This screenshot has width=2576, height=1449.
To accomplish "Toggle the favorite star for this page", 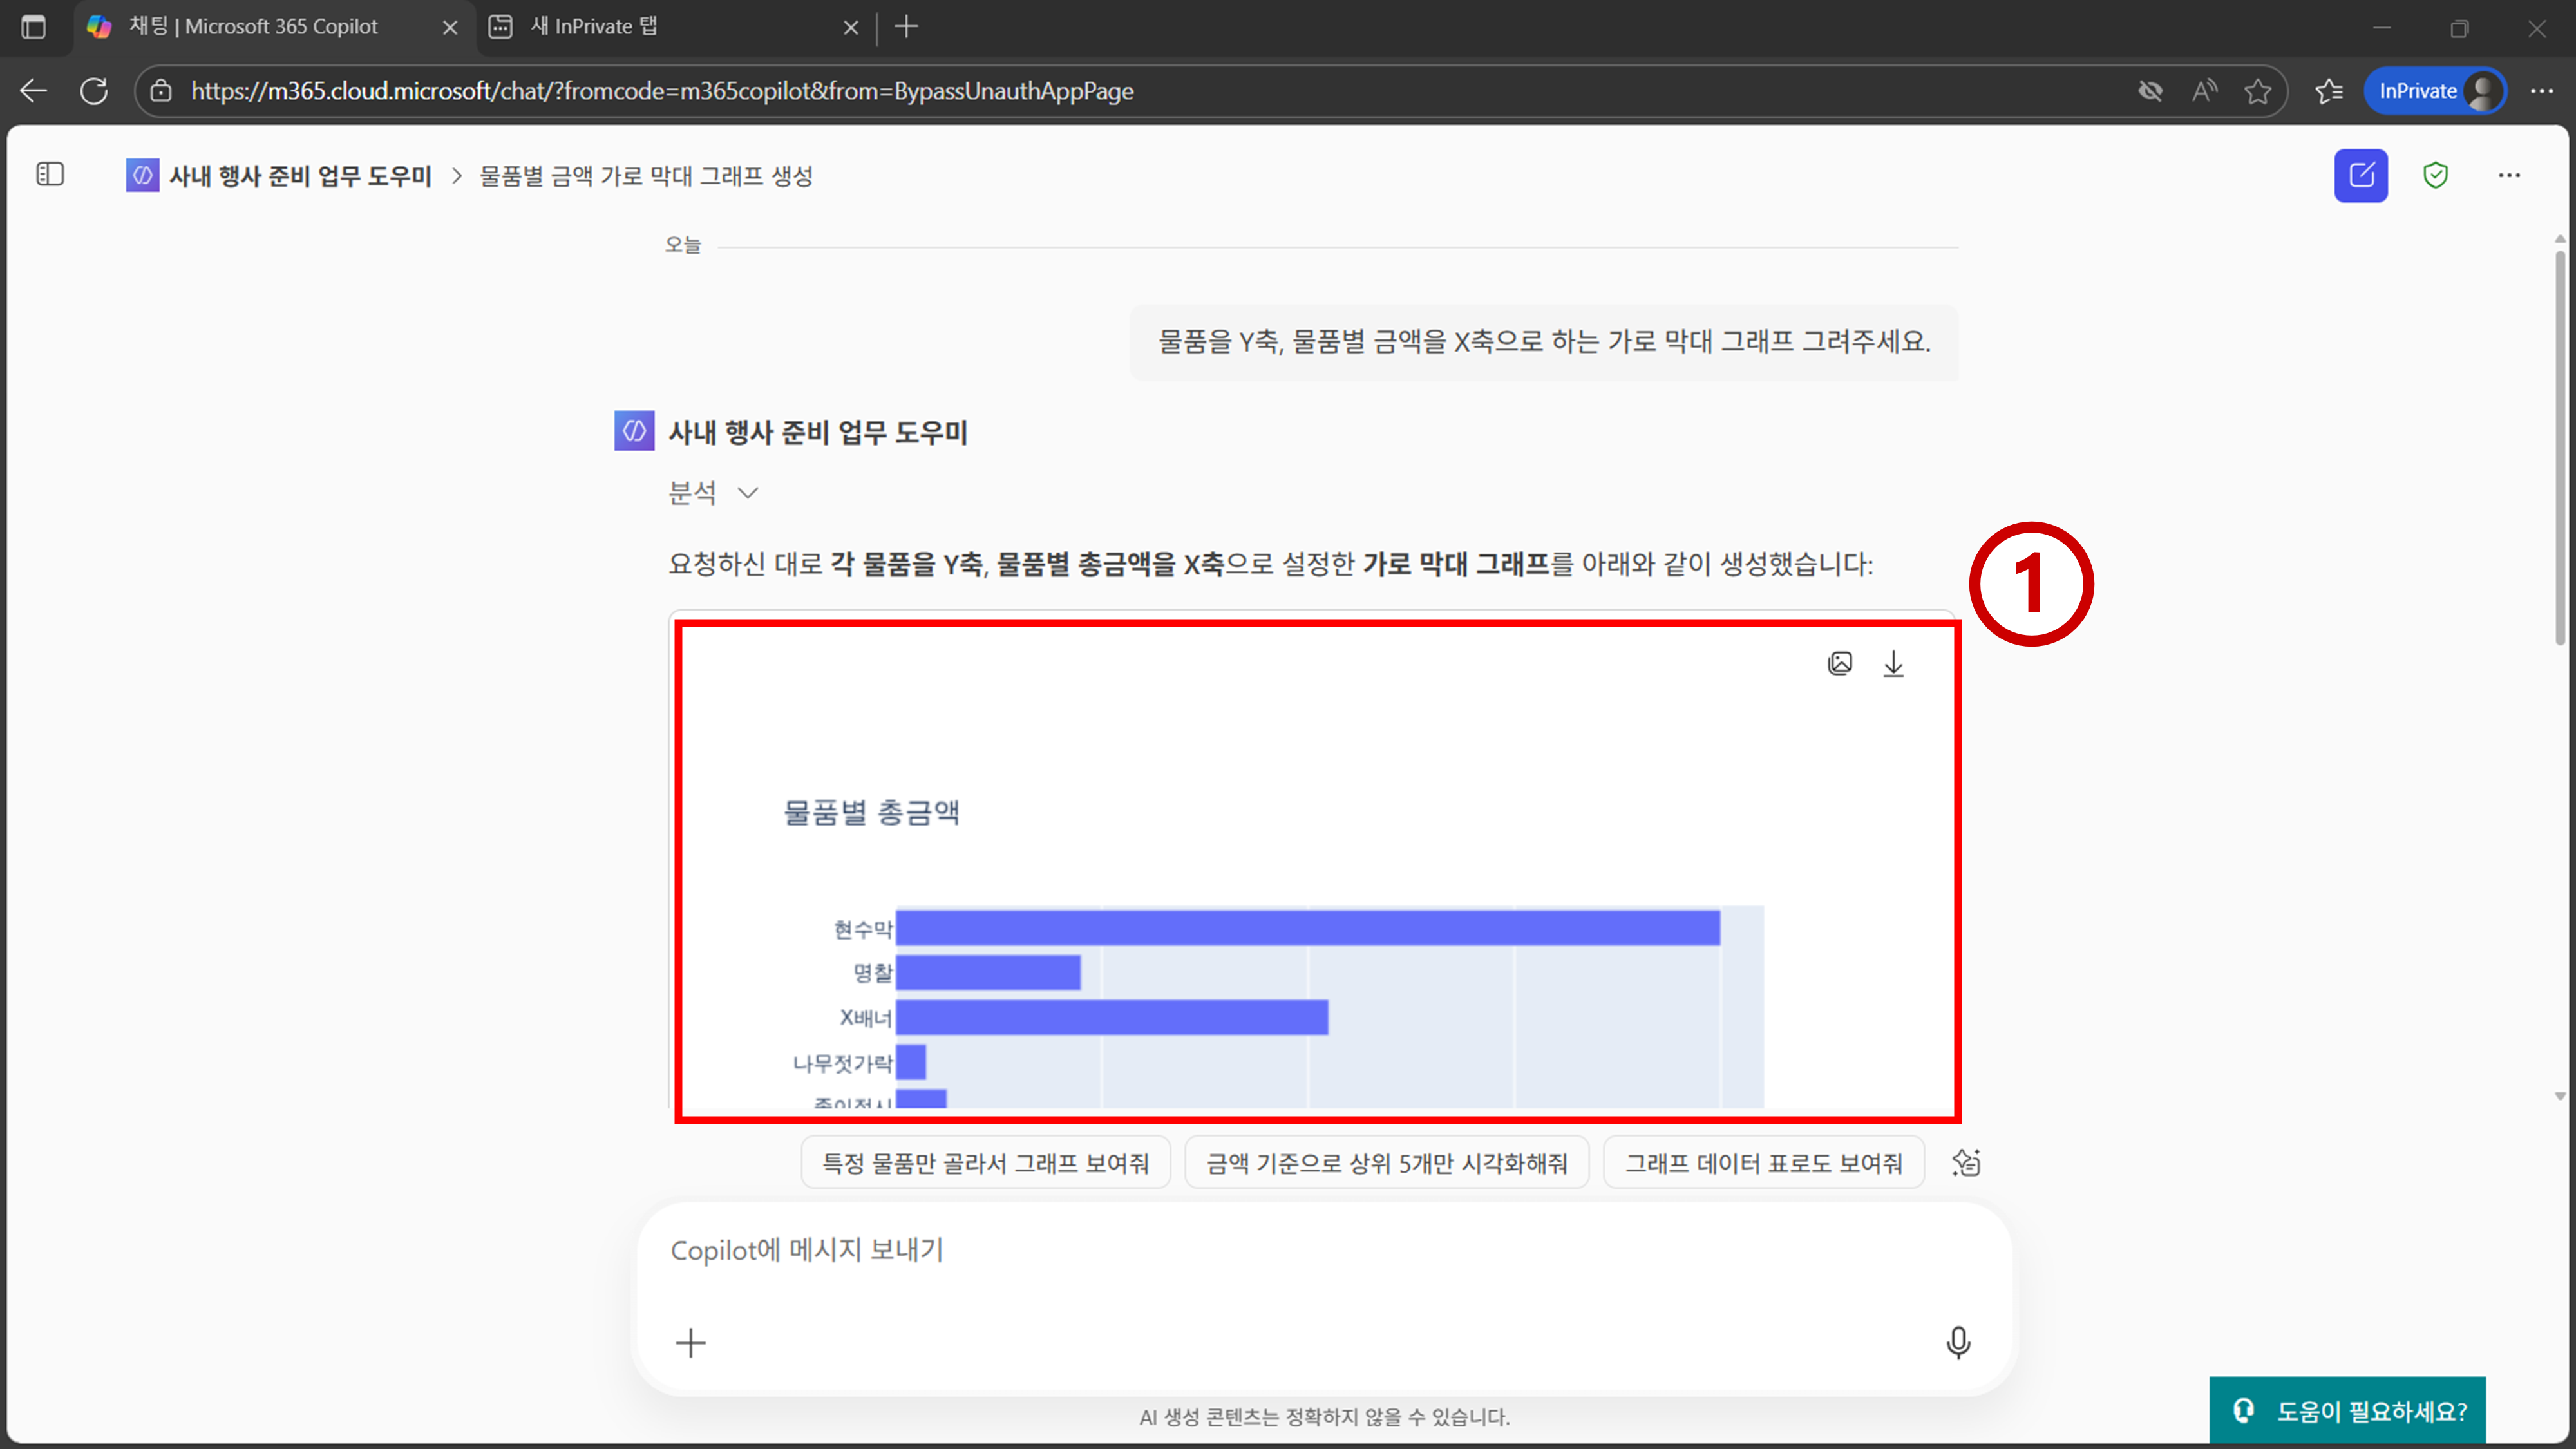I will point(2257,91).
